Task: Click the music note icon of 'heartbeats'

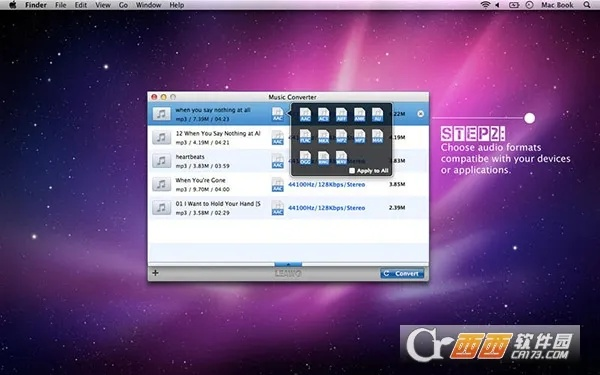Action: point(161,161)
